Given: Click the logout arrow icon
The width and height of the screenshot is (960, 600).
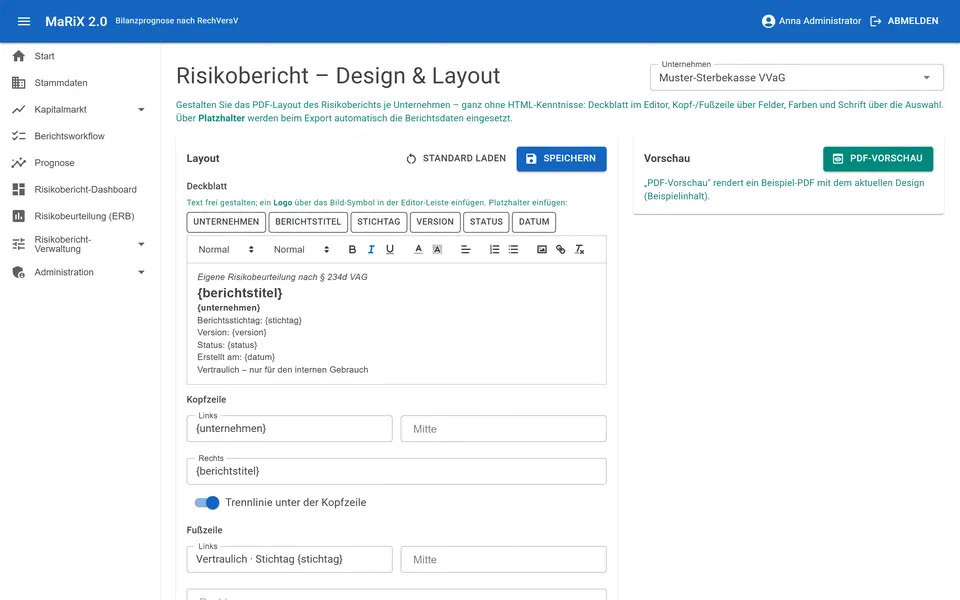Looking at the screenshot, I should [876, 21].
